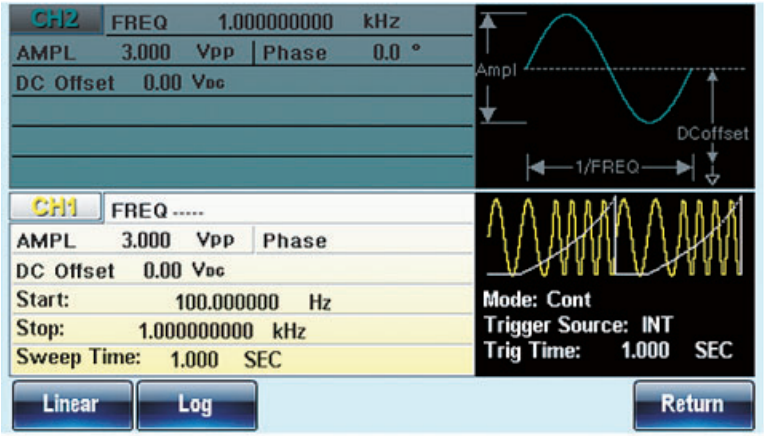Click the CH2 sine waveform preview

pos(615,96)
